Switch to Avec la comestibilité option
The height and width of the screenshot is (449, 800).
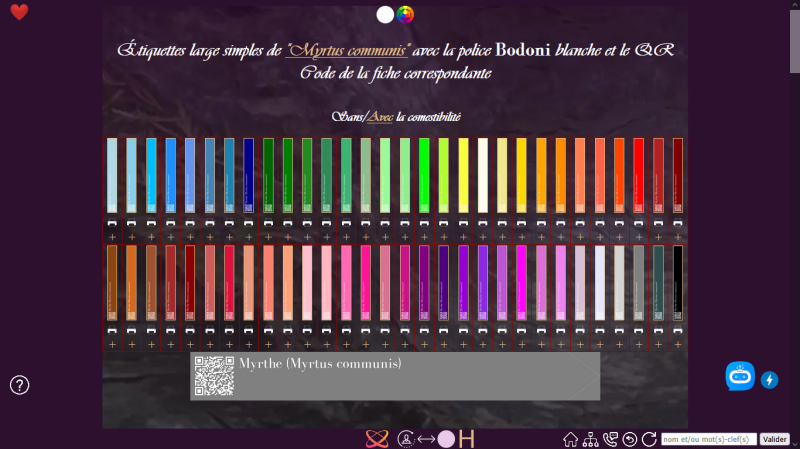[380, 117]
